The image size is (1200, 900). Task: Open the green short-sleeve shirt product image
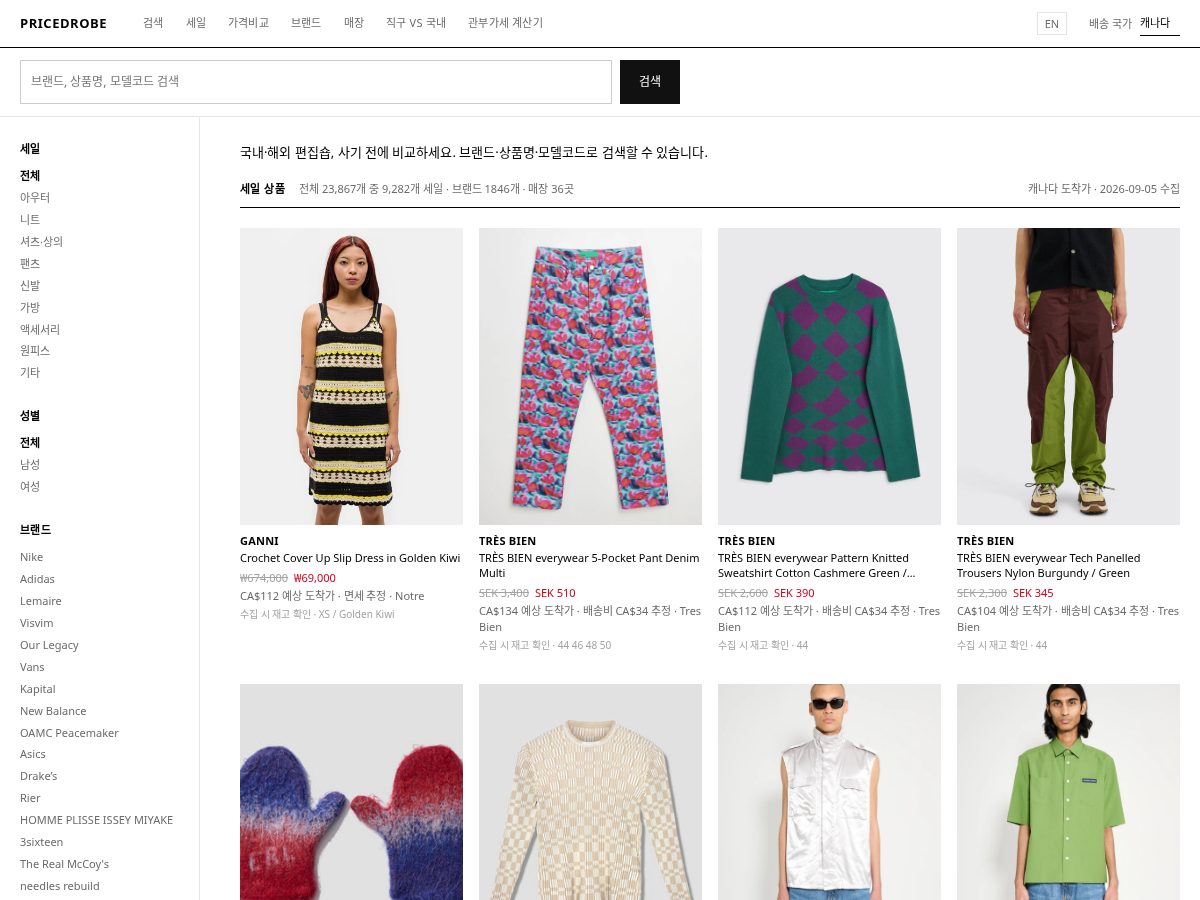1068,792
